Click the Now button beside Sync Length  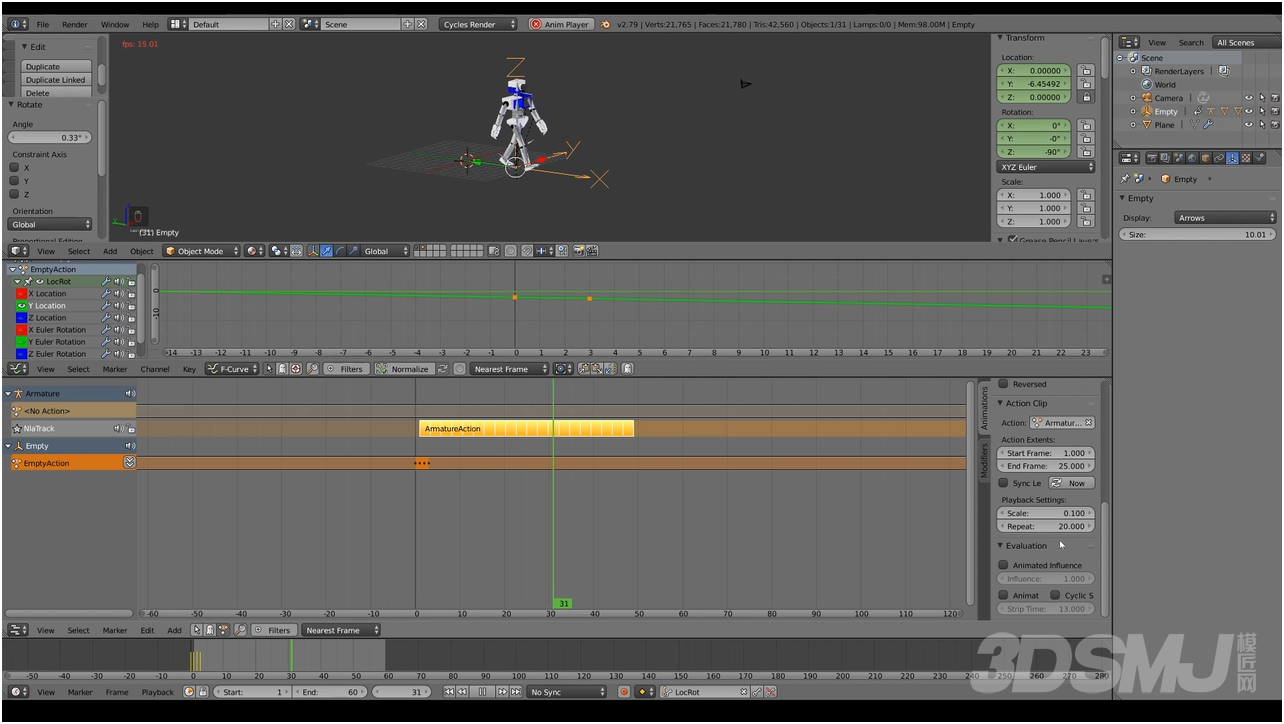click(1071, 483)
